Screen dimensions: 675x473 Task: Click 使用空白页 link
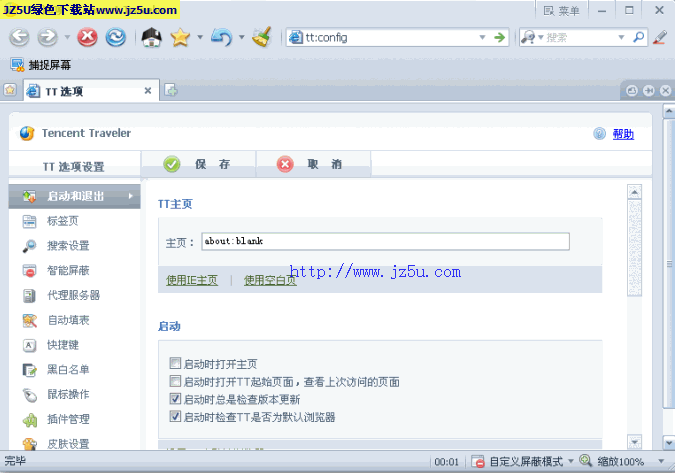pyautogui.click(x=270, y=280)
